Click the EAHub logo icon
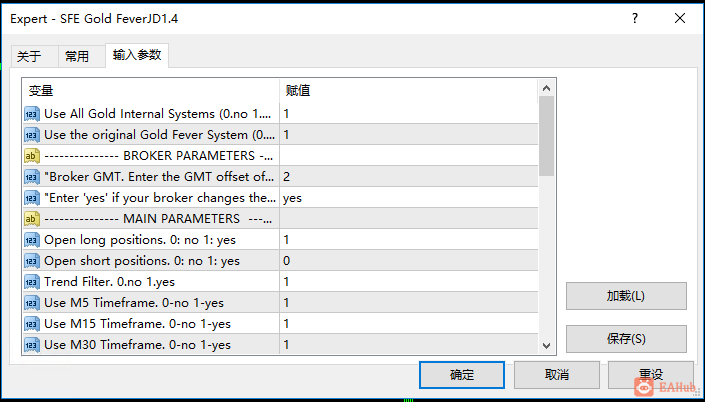Image resolution: width=705 pixels, height=402 pixels. click(644, 386)
